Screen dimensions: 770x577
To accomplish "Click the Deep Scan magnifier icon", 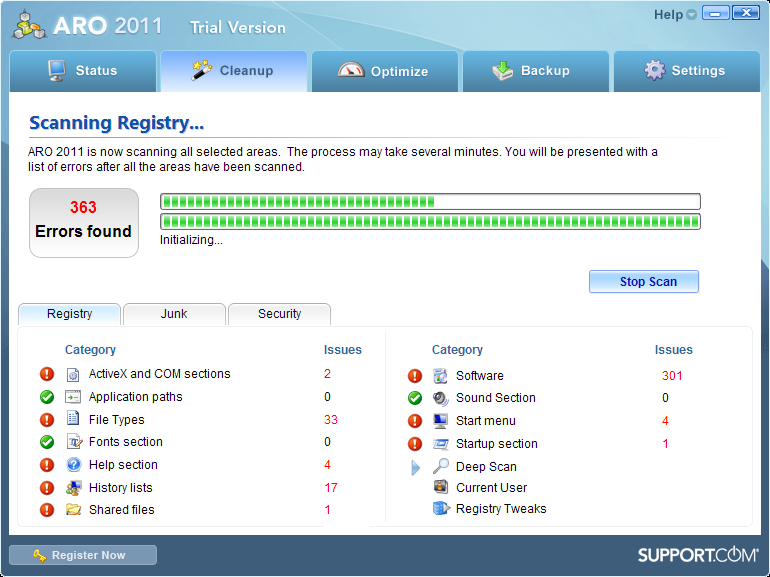I will (x=440, y=466).
